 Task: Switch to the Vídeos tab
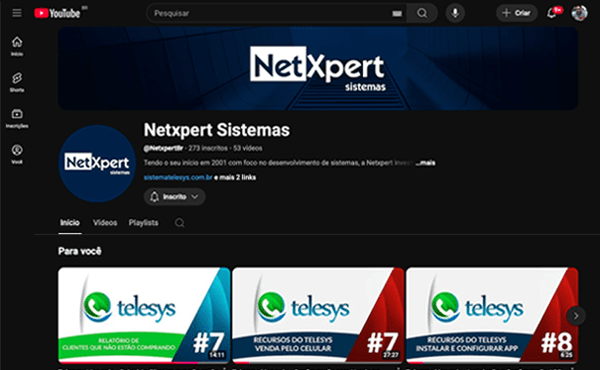(x=105, y=223)
